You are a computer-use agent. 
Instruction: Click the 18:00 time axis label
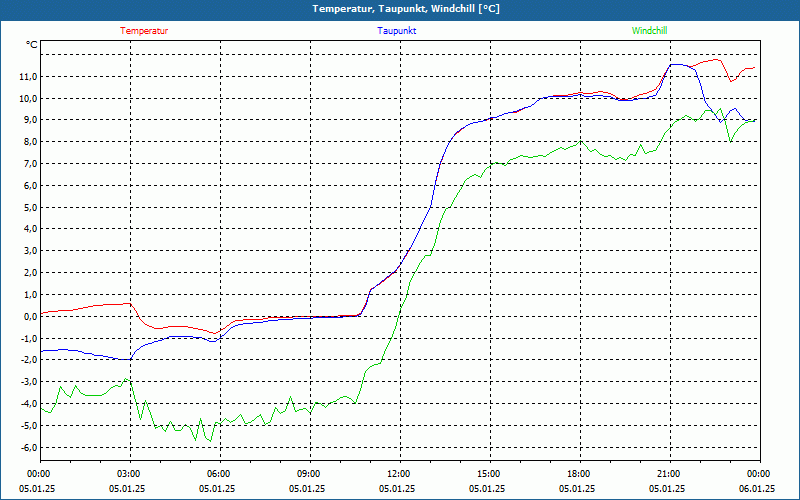point(580,474)
